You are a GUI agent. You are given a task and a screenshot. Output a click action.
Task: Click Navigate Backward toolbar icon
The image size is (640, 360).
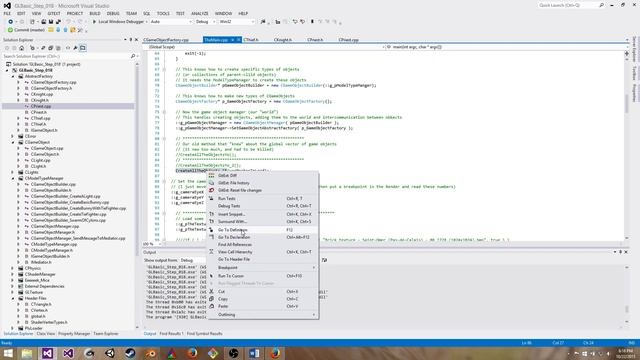tap(11, 22)
